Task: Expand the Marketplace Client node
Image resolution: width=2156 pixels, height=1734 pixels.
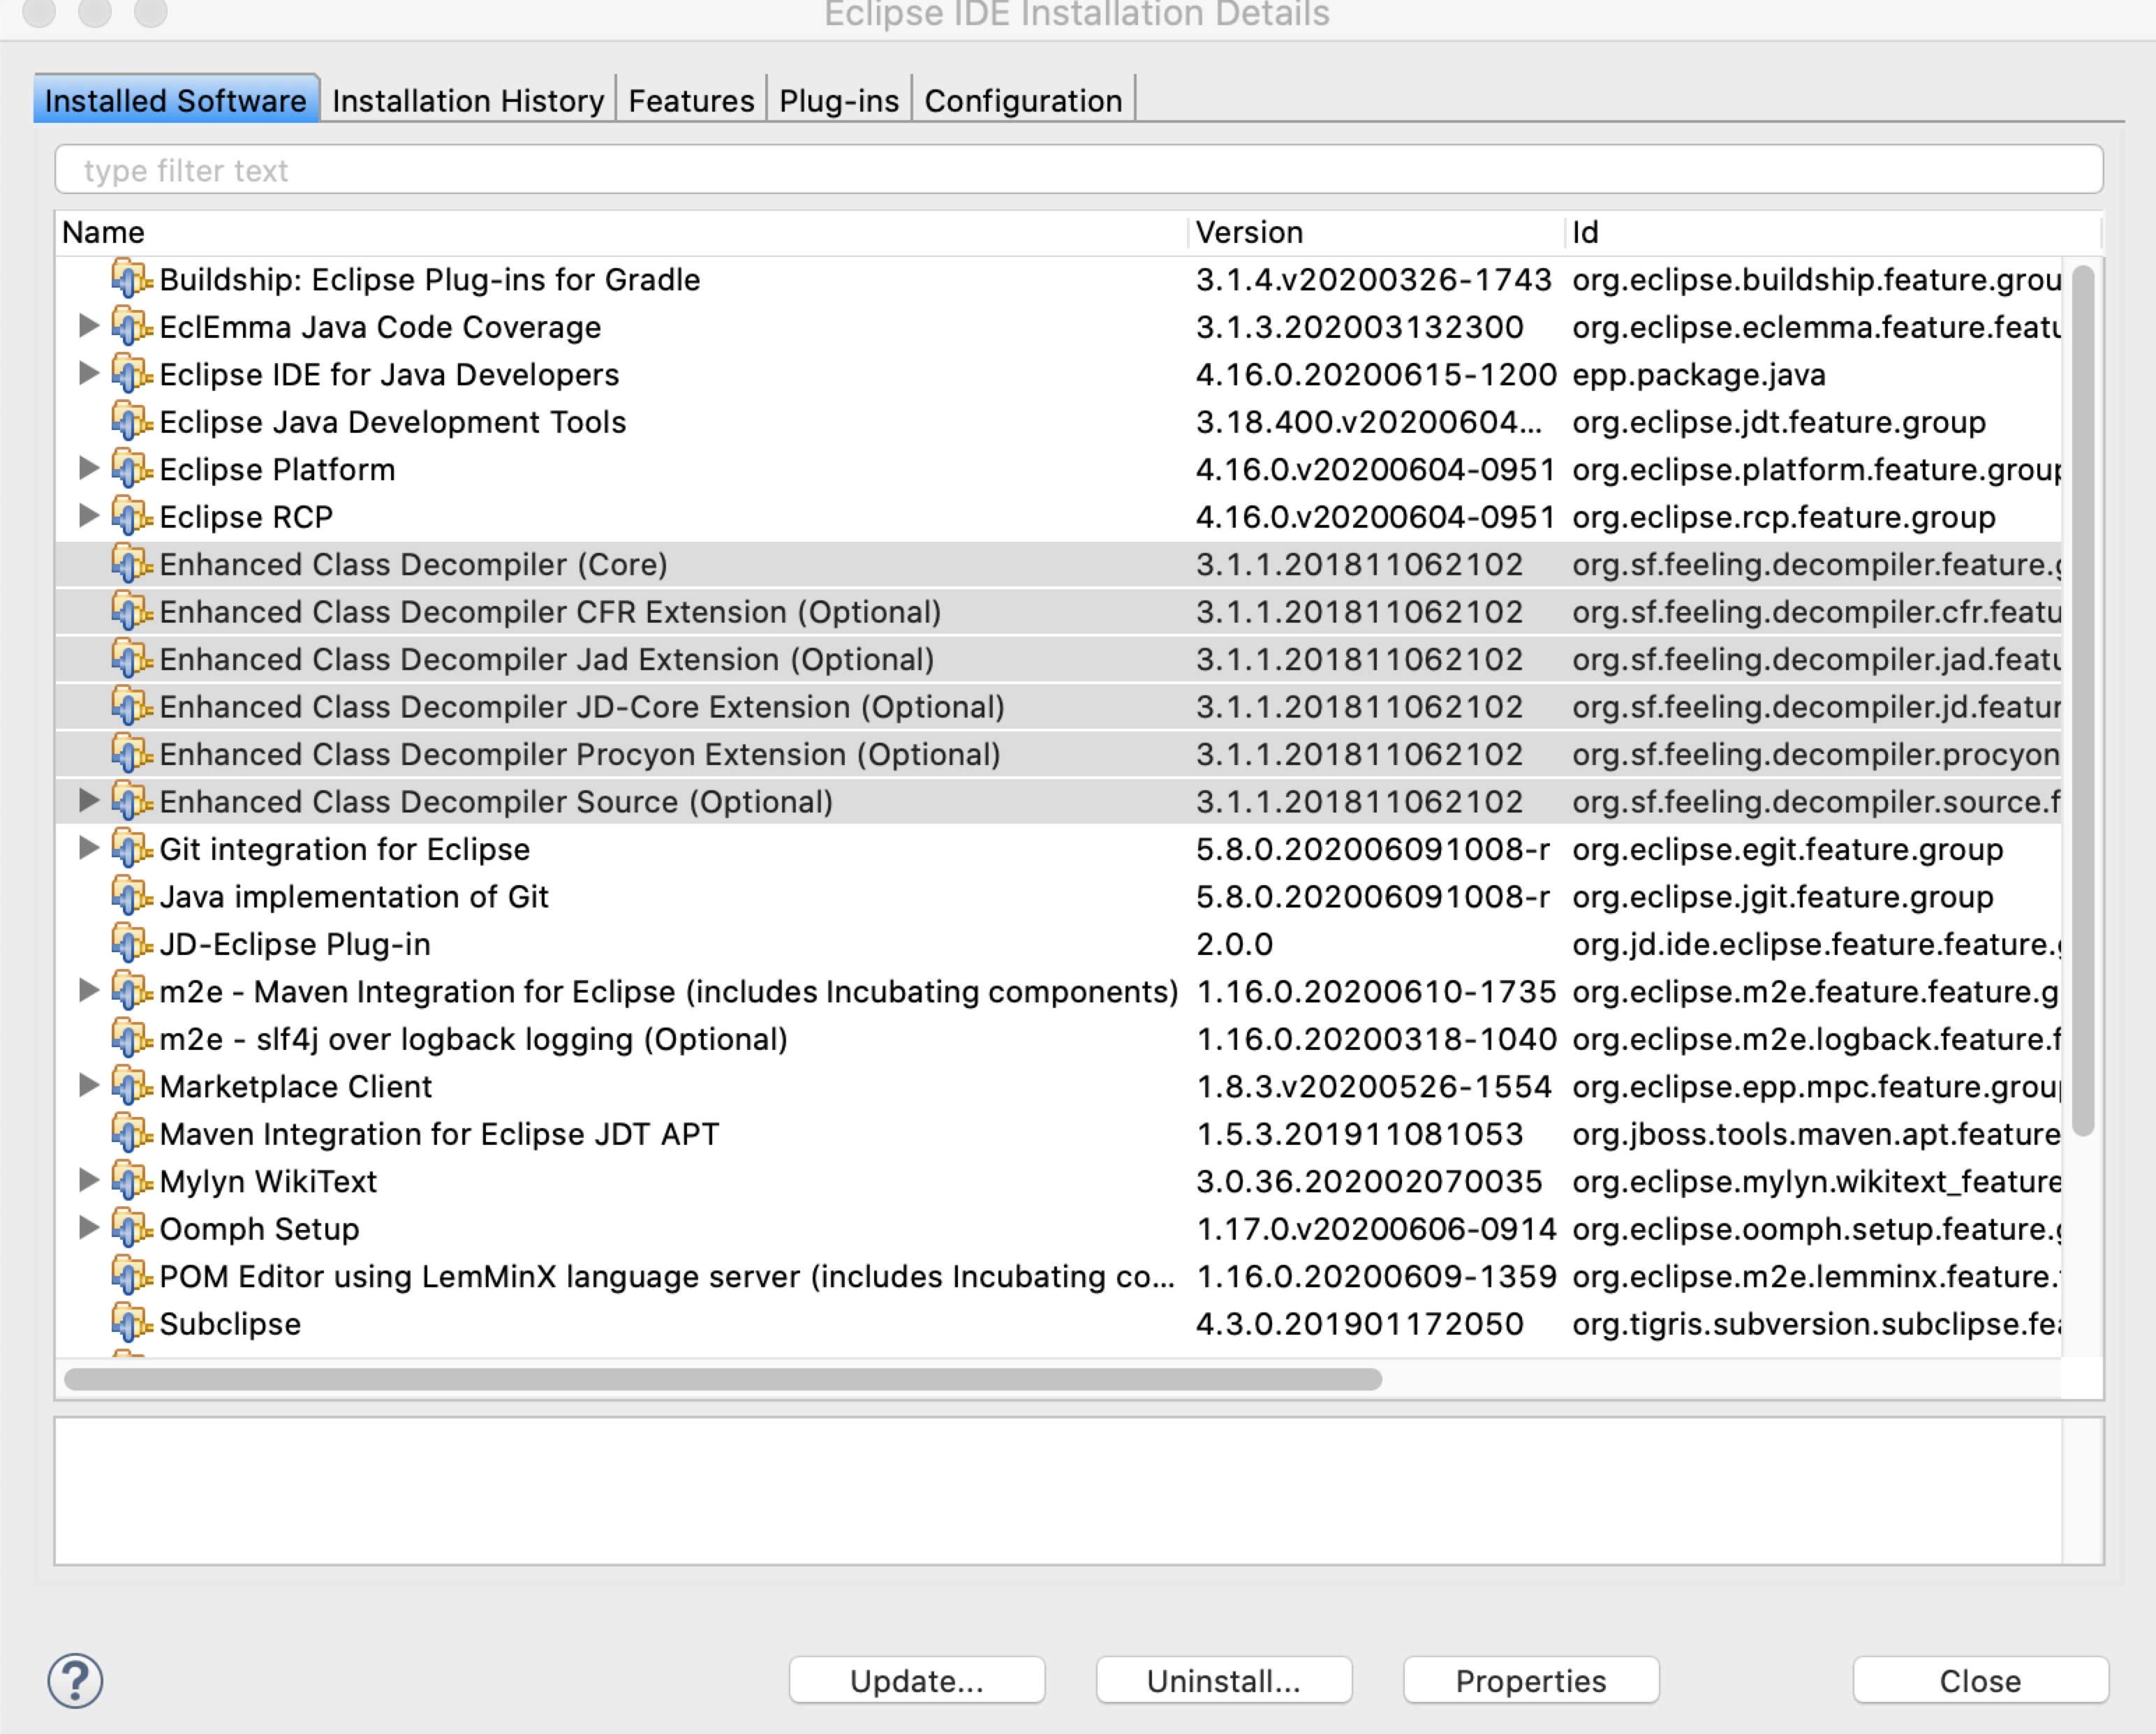Action: point(89,1085)
